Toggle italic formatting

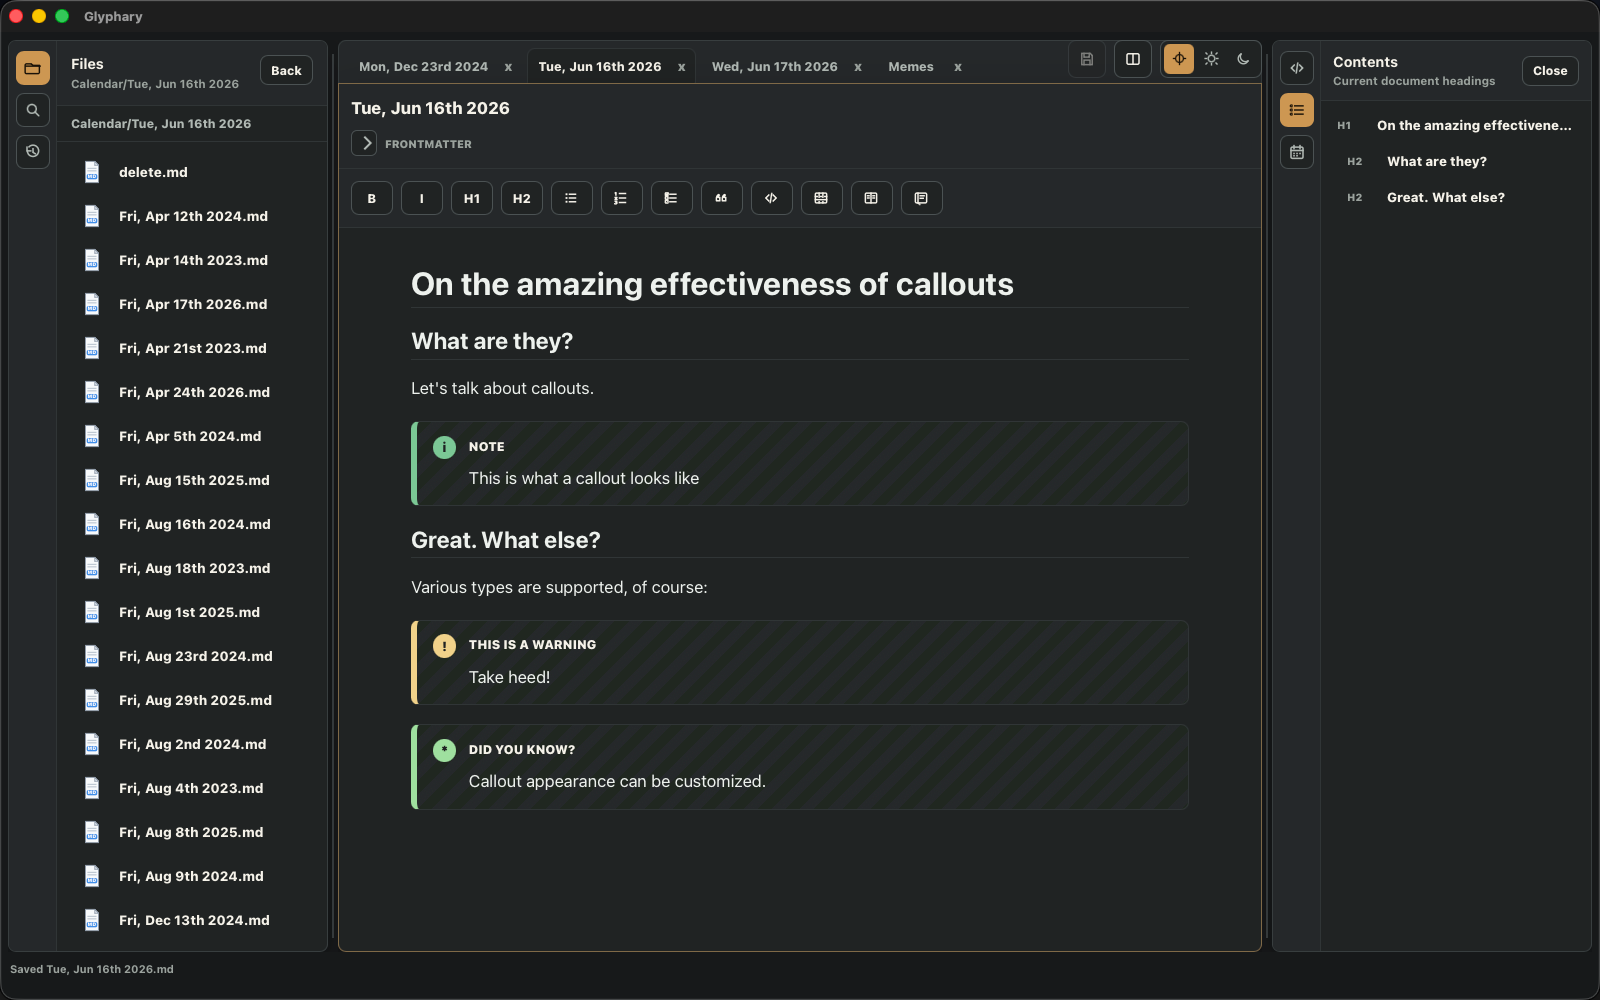point(422,198)
